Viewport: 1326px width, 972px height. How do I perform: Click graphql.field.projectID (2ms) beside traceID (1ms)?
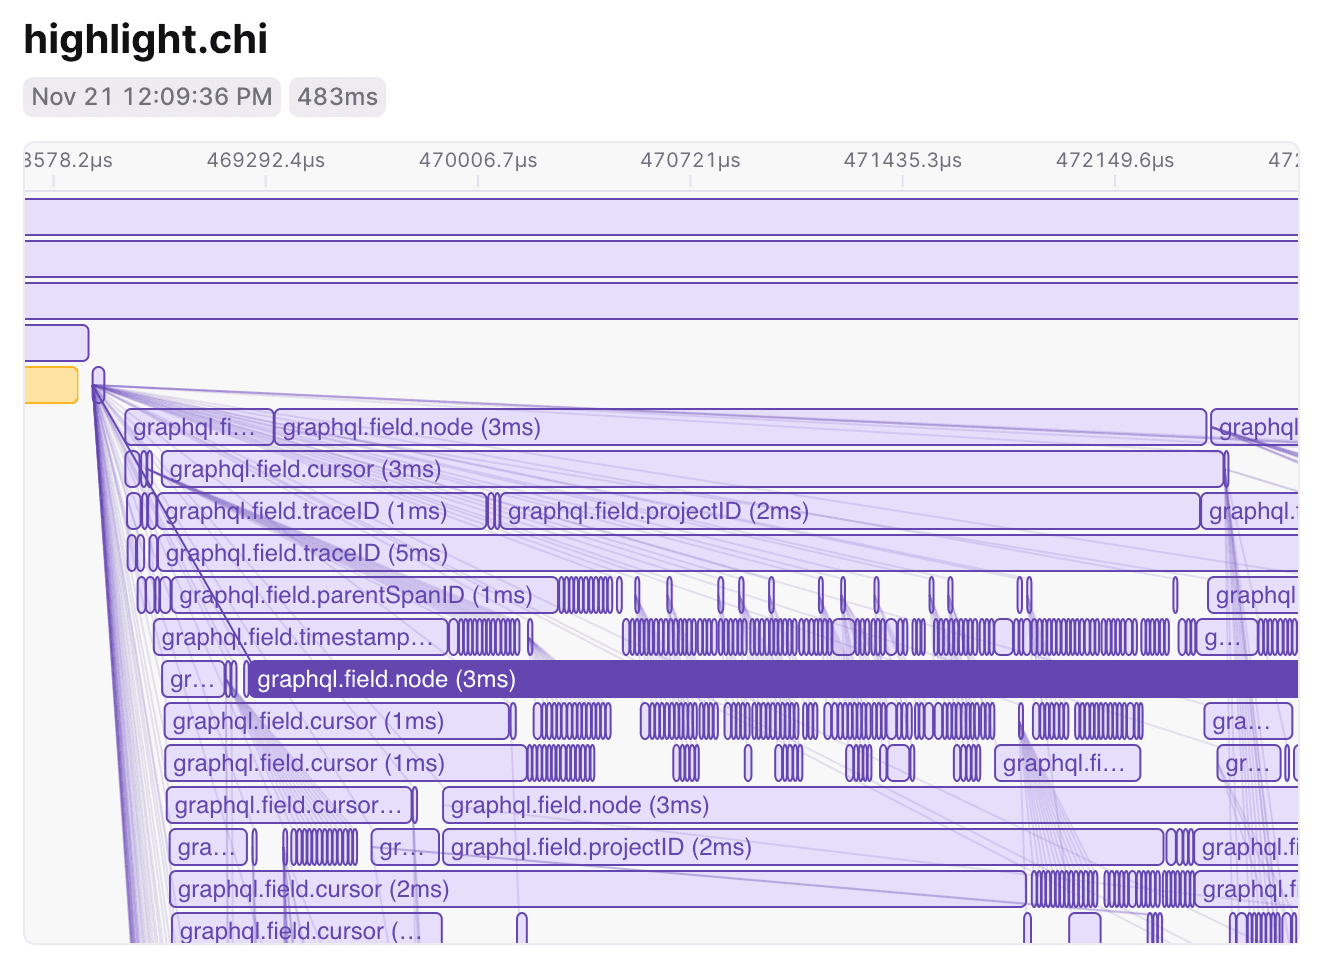coord(850,511)
